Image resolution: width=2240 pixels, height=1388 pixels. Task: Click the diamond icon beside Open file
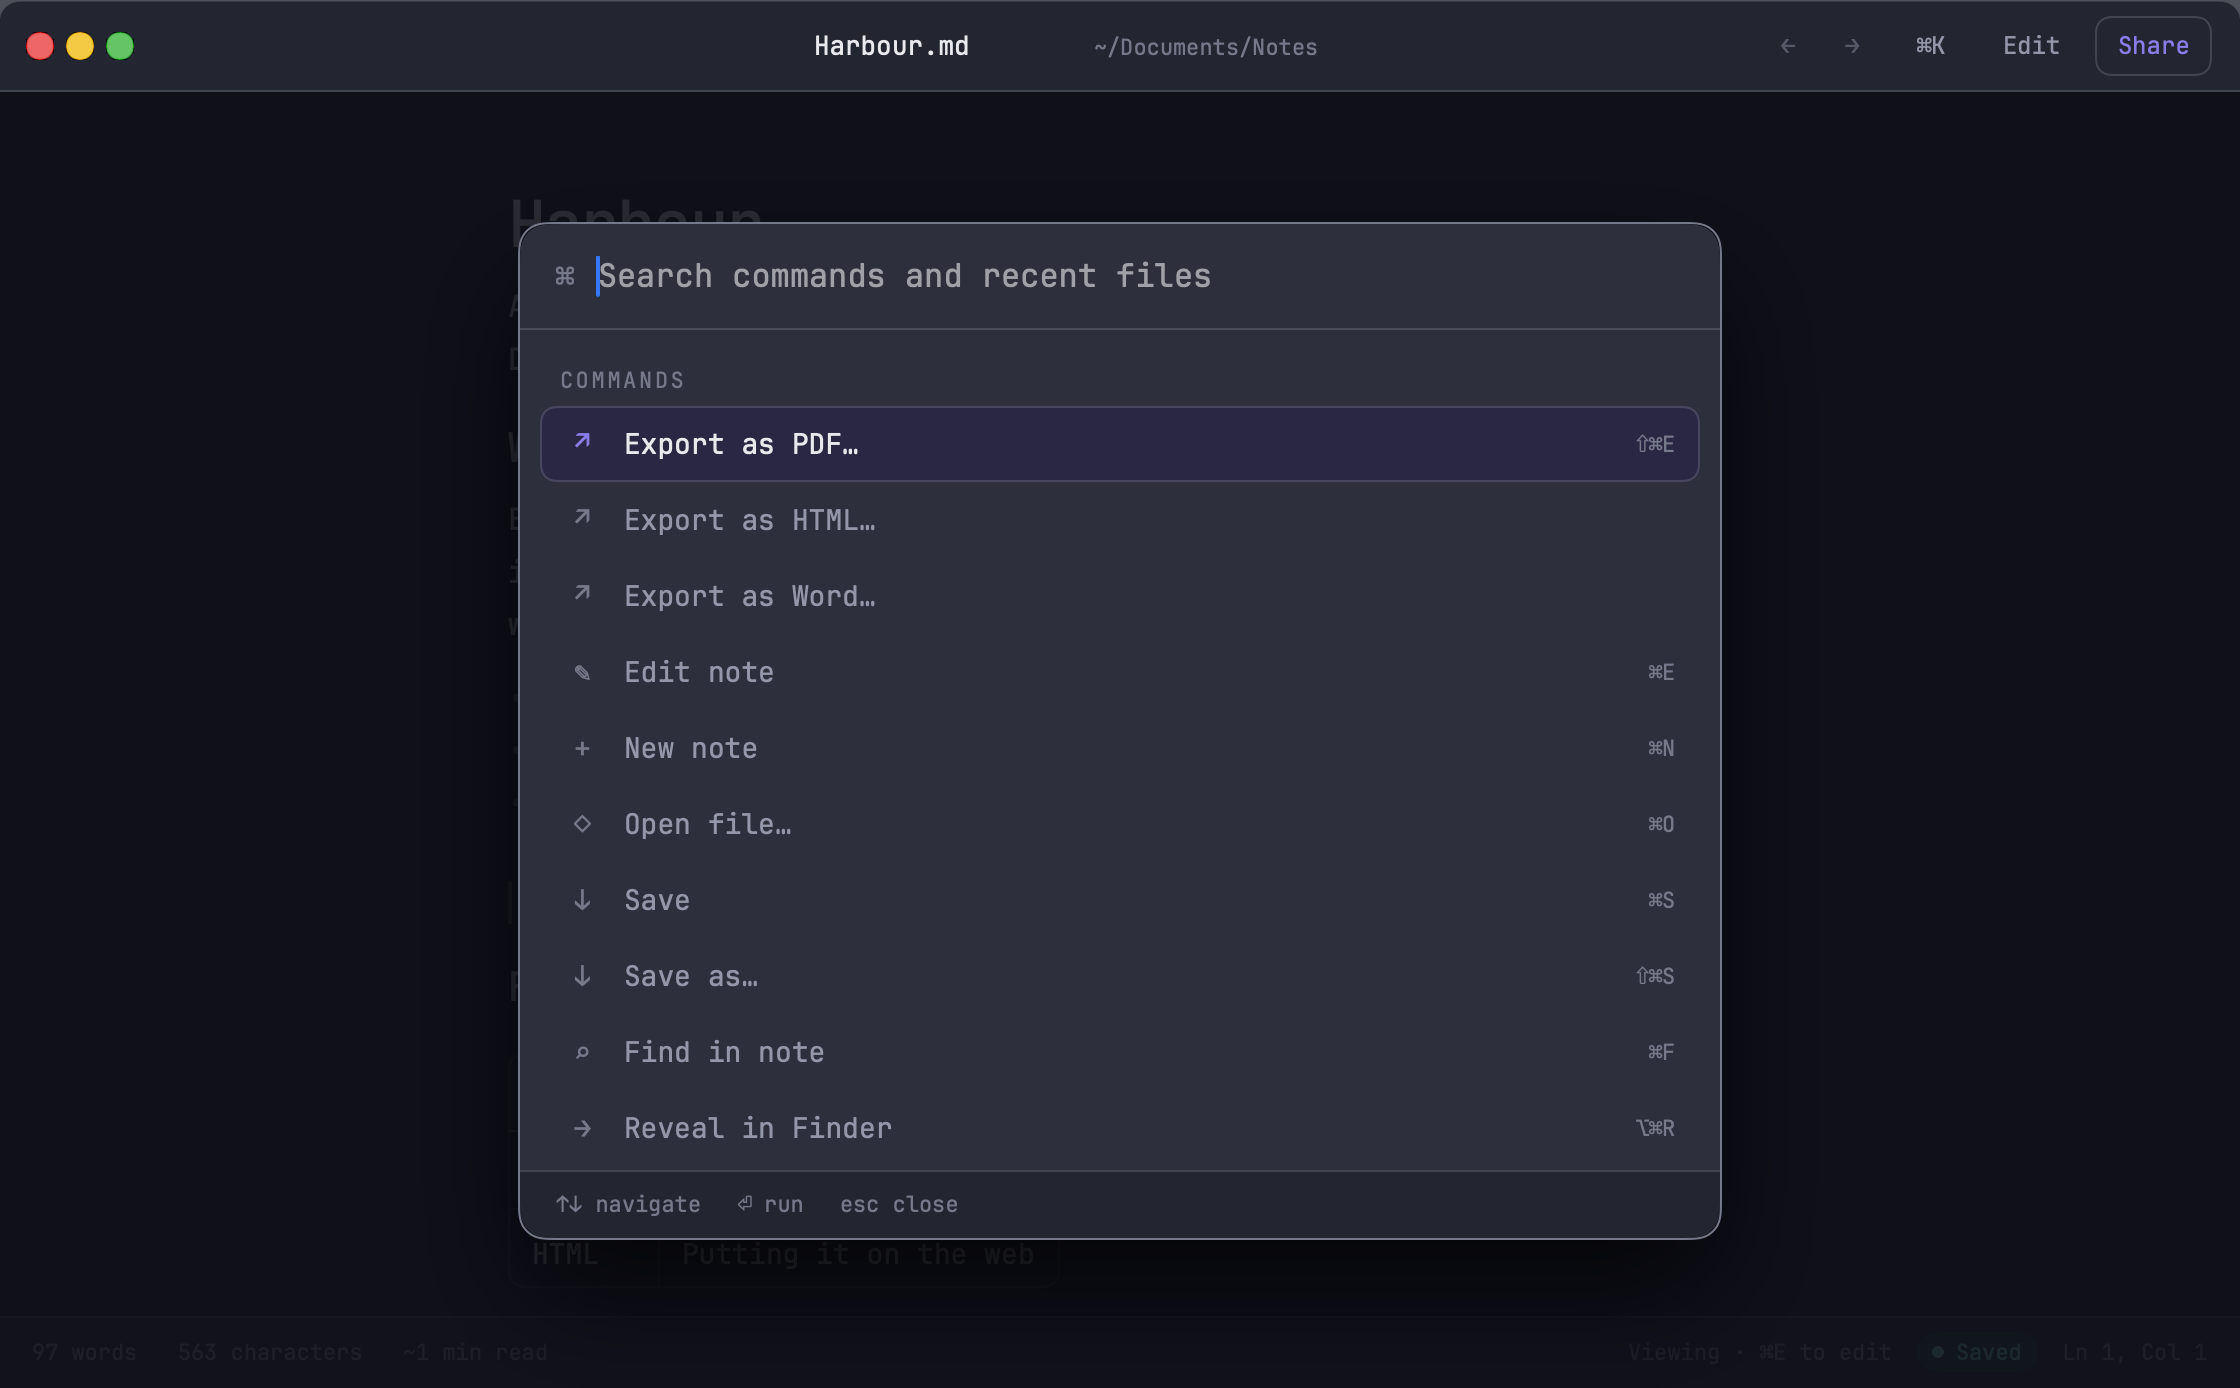582,824
